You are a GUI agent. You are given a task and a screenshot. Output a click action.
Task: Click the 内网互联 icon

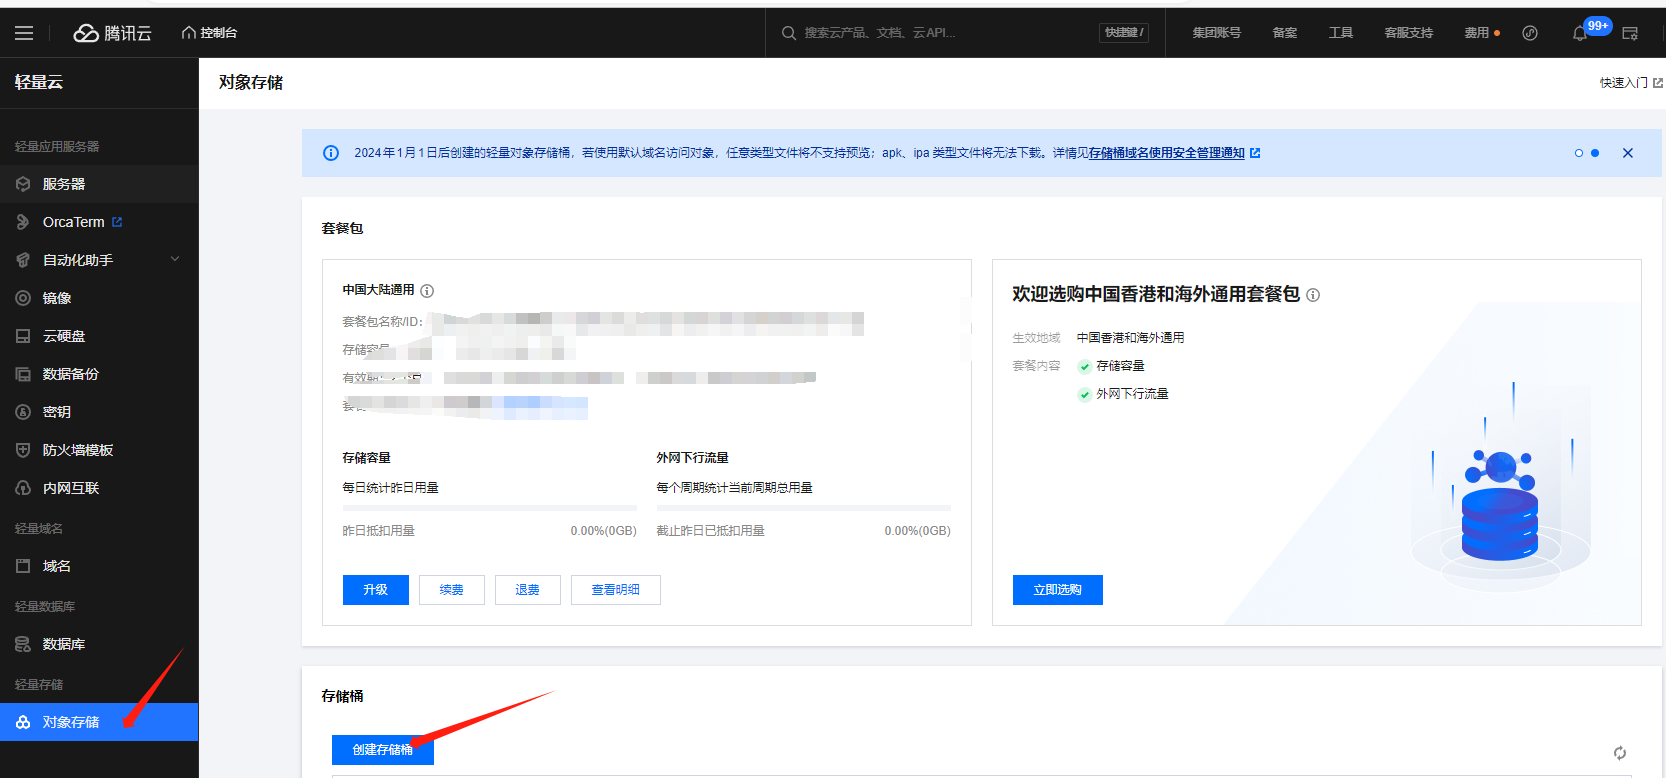(23, 488)
